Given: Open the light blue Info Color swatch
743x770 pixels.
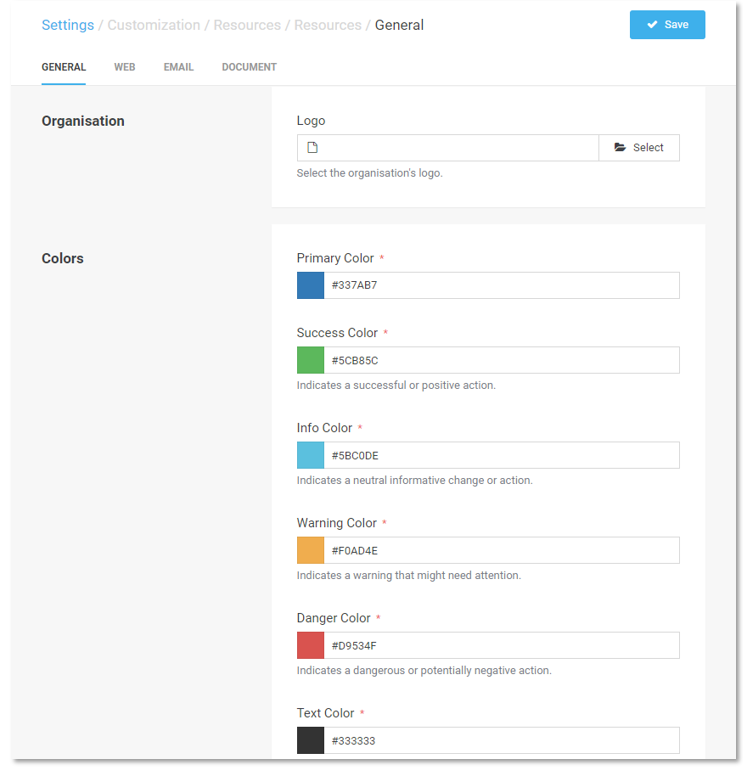Looking at the screenshot, I should point(310,455).
